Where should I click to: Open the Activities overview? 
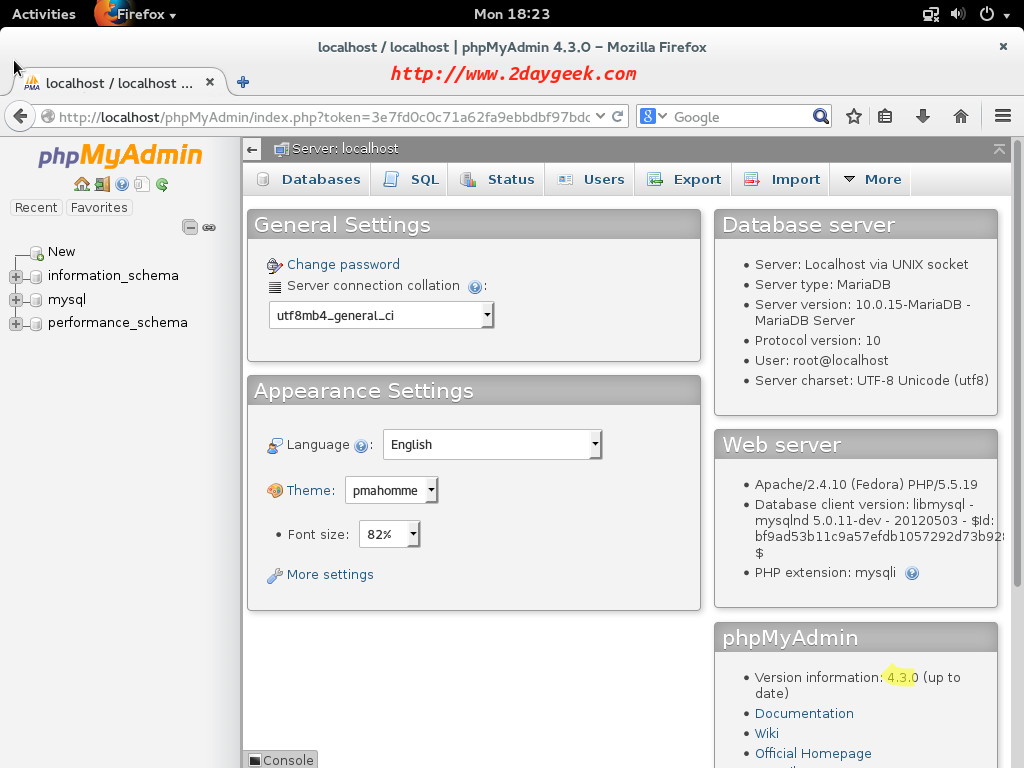click(44, 14)
